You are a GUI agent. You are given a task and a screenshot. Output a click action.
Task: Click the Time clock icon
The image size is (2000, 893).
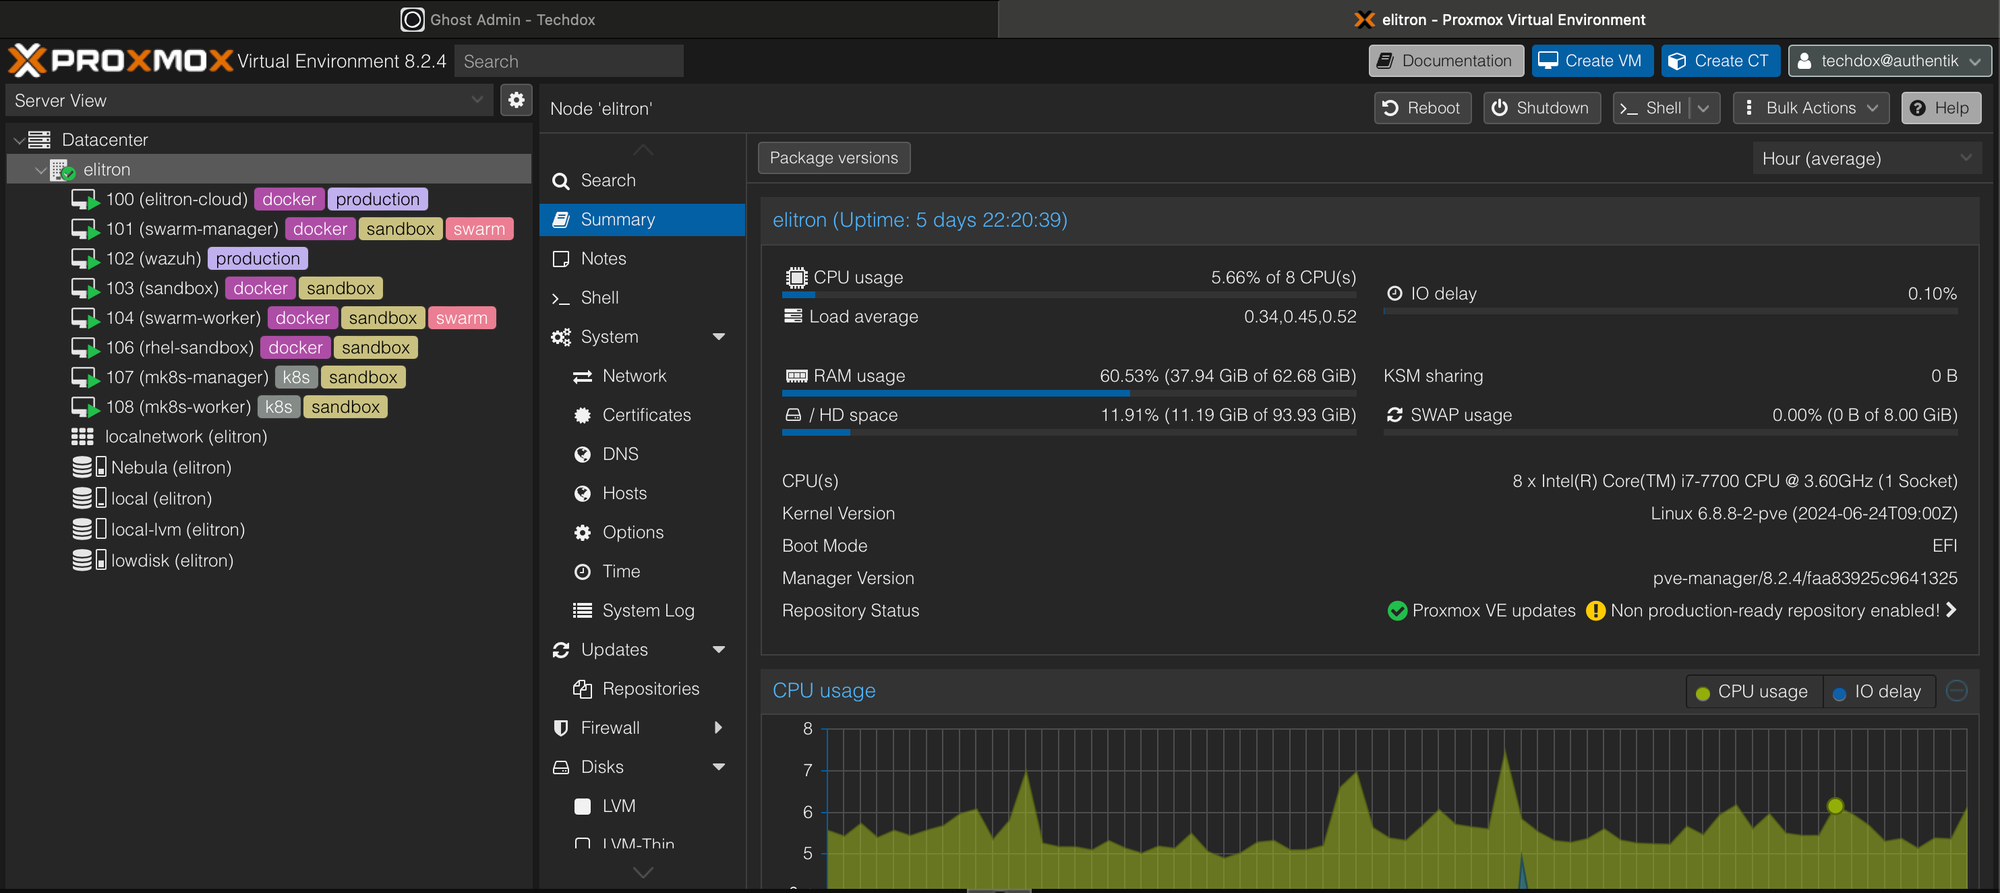582,571
